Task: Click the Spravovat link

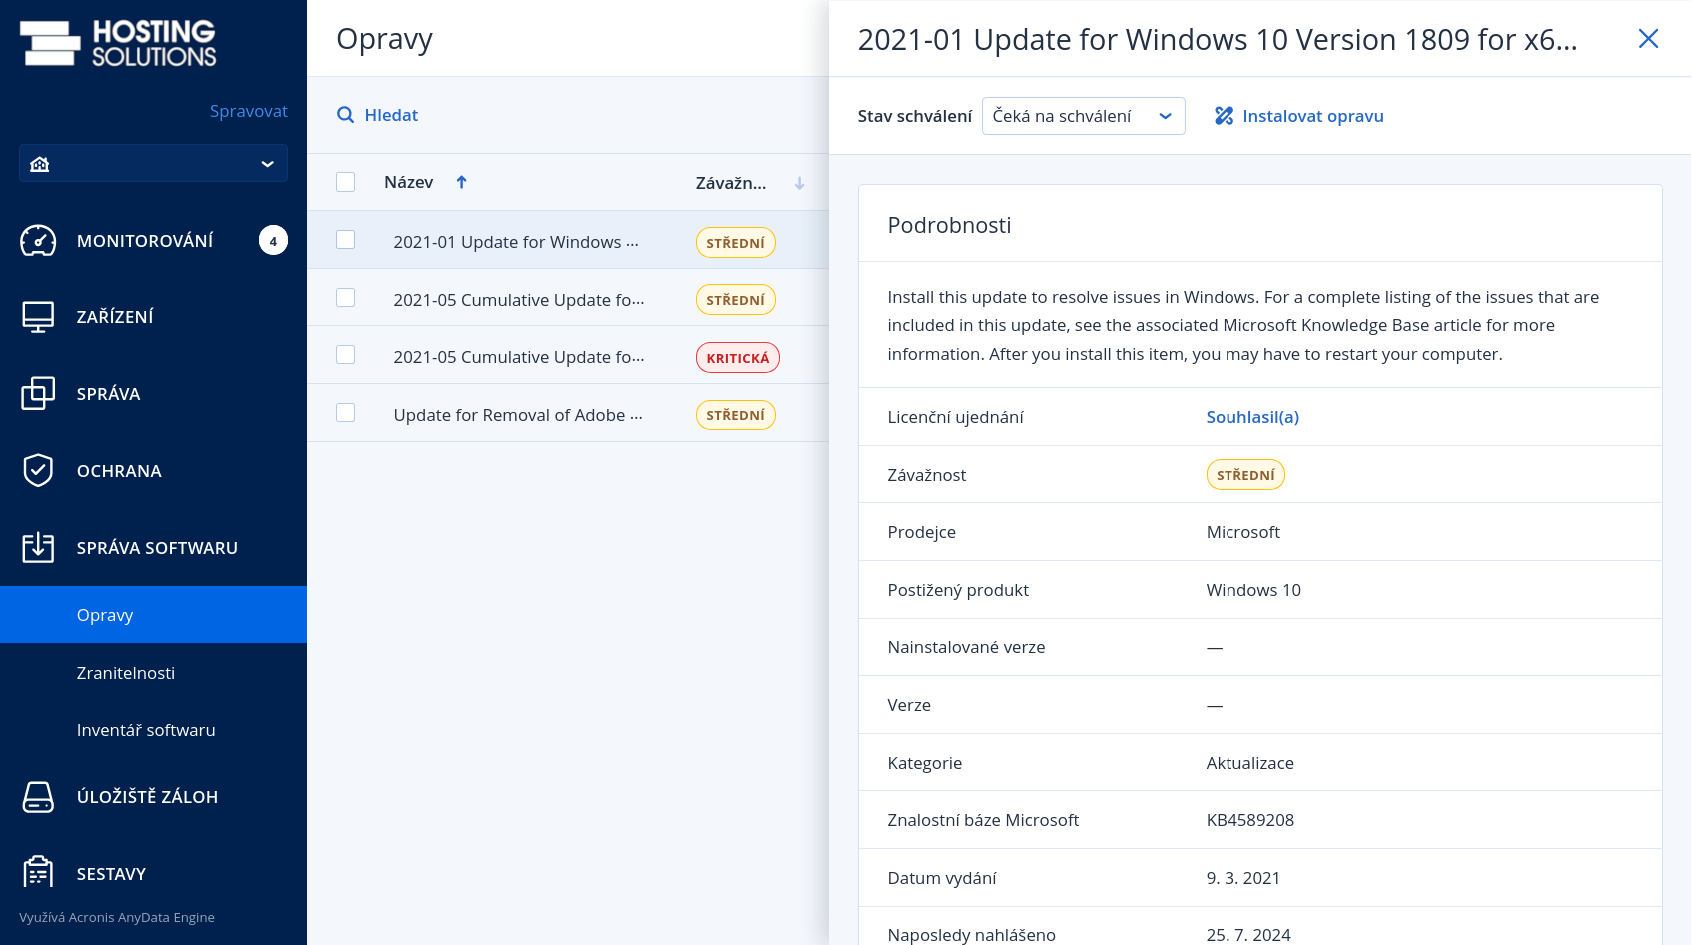Action: coord(249,111)
